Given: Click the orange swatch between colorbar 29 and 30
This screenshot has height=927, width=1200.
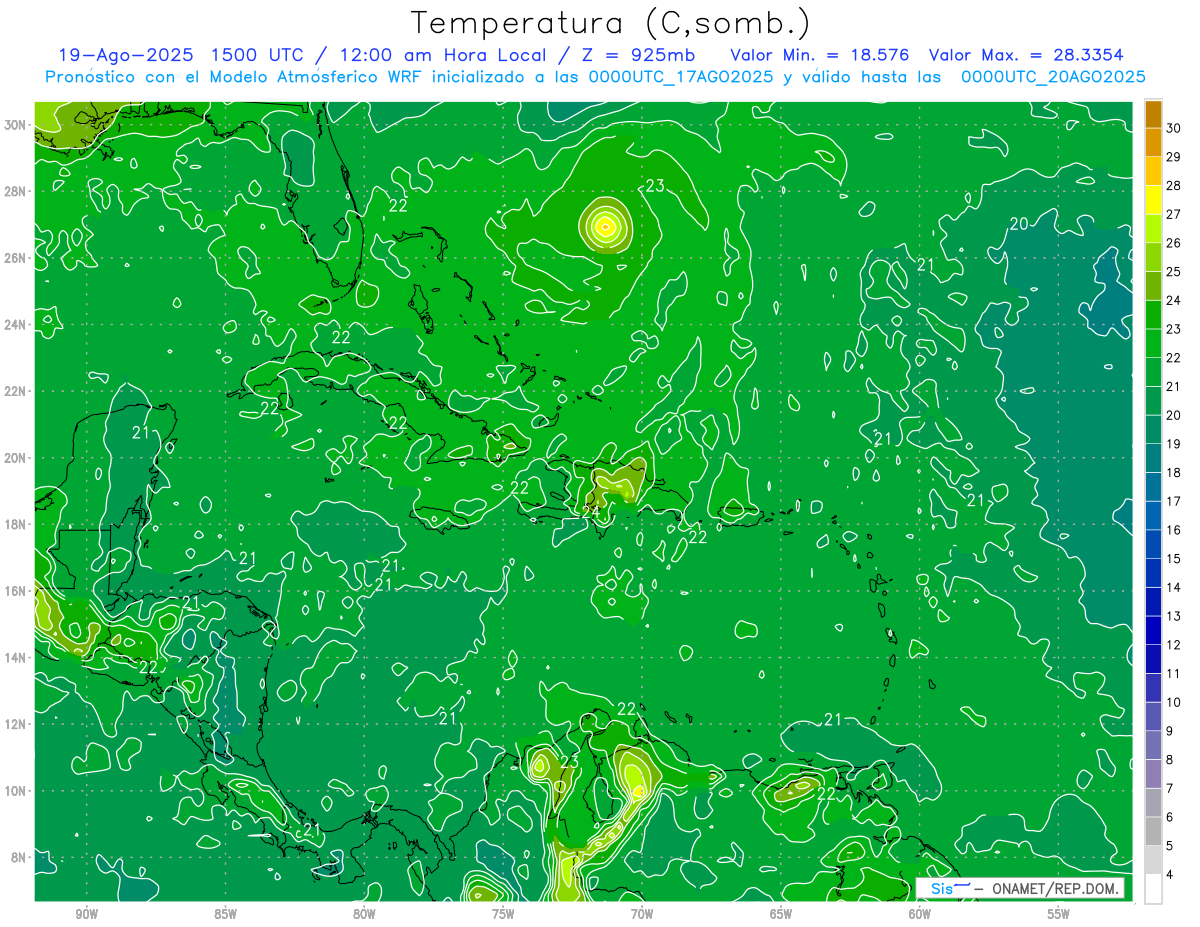Looking at the screenshot, I should pos(1153,142).
